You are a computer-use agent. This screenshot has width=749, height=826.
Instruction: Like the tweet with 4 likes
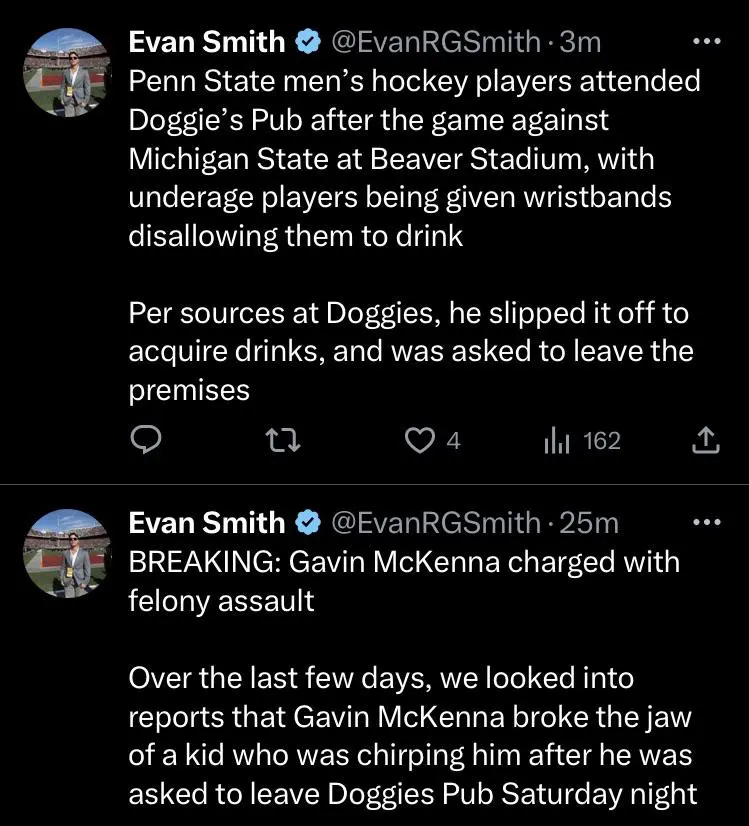pyautogui.click(x=421, y=440)
